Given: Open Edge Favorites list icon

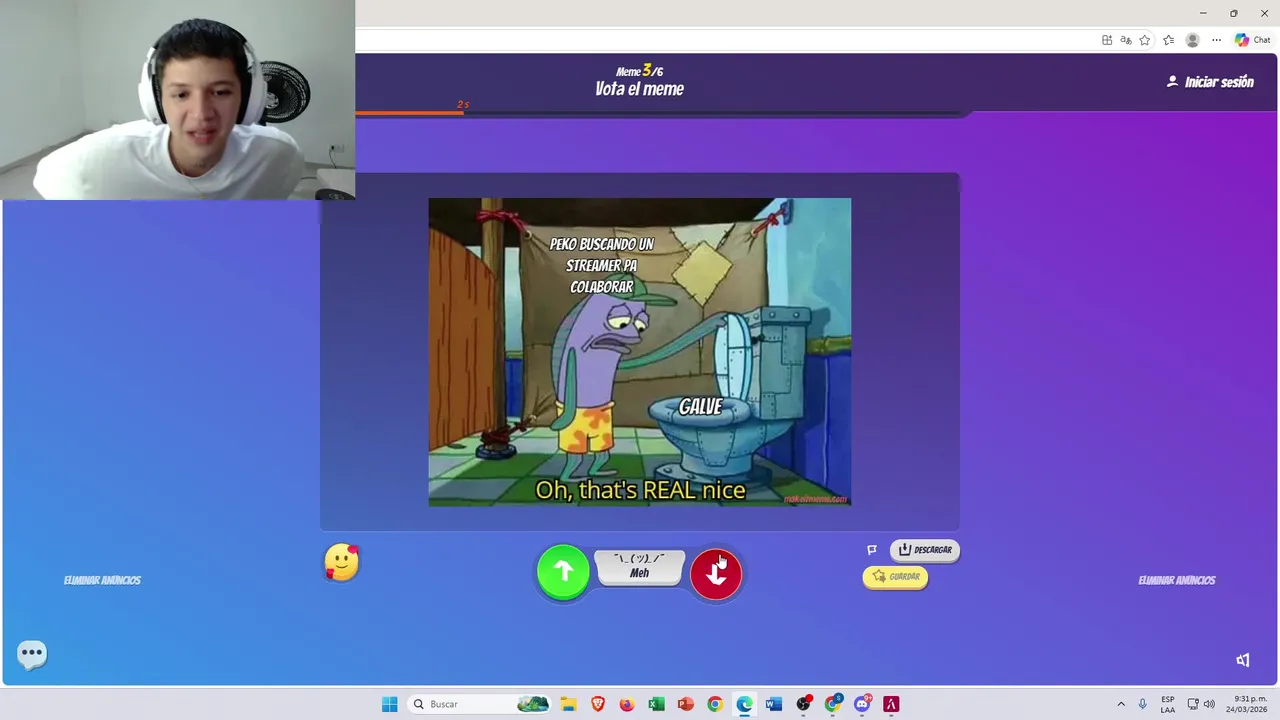Looking at the screenshot, I should click(1168, 40).
